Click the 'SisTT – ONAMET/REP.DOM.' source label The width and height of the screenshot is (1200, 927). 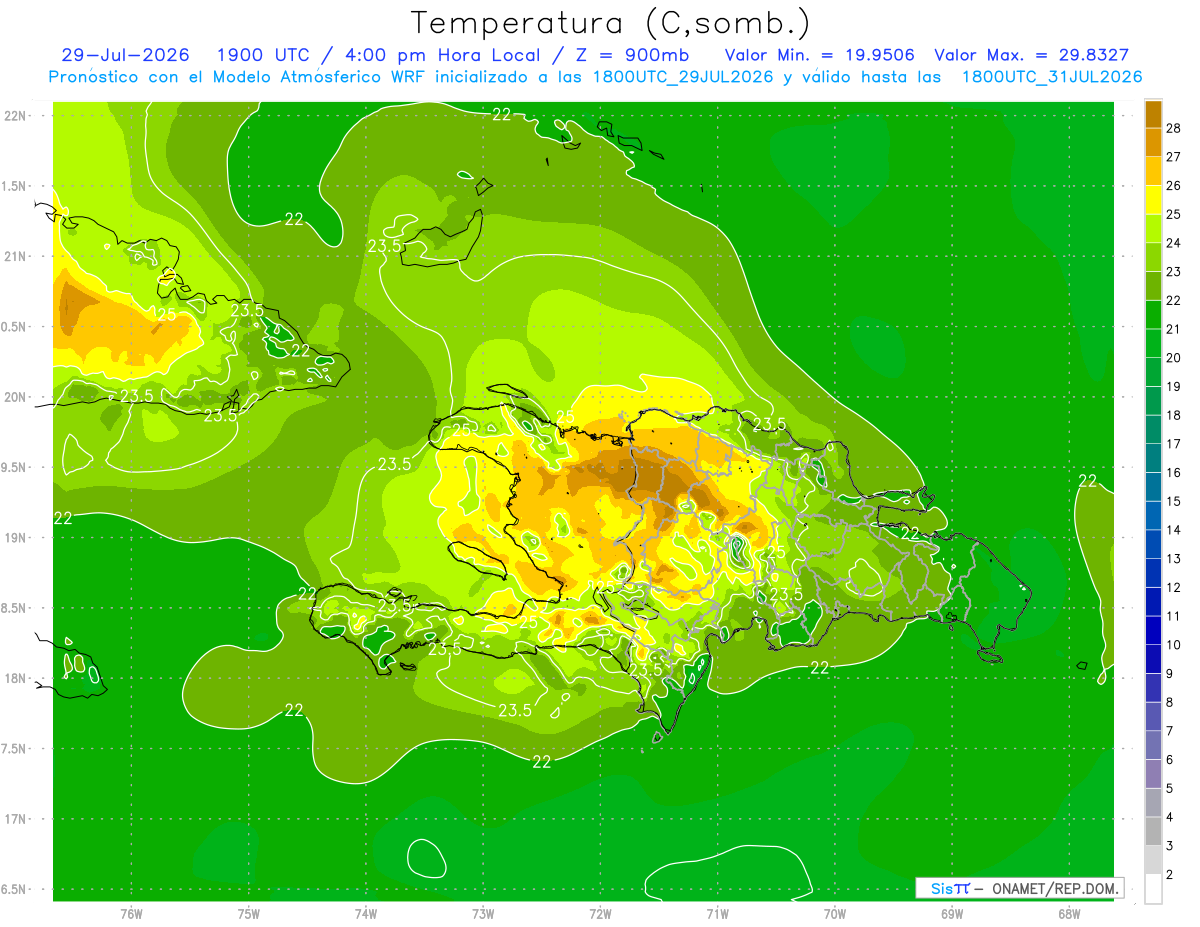coord(1019,889)
